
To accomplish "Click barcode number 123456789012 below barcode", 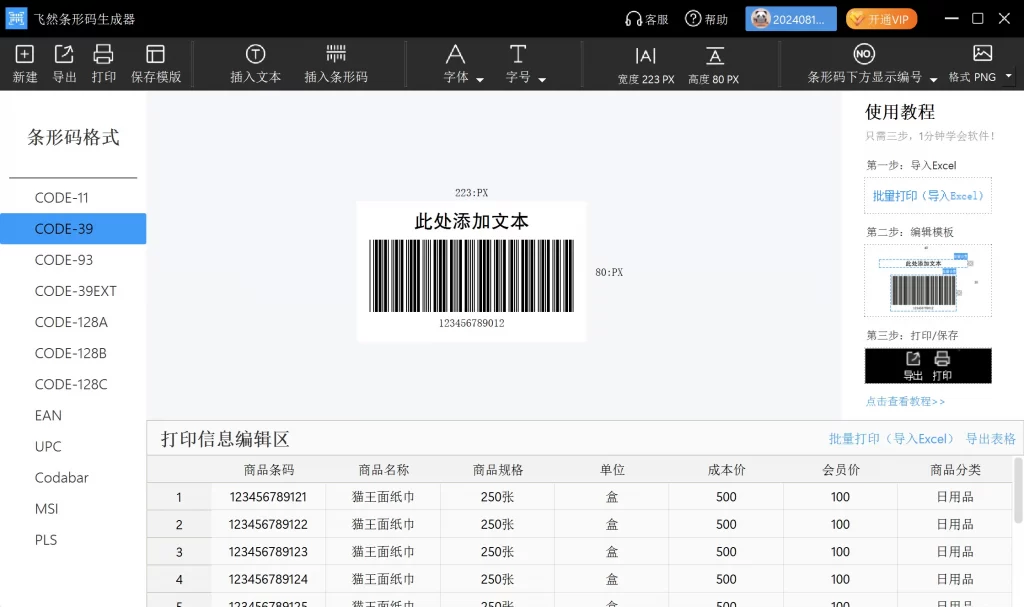I will click(x=472, y=323).
